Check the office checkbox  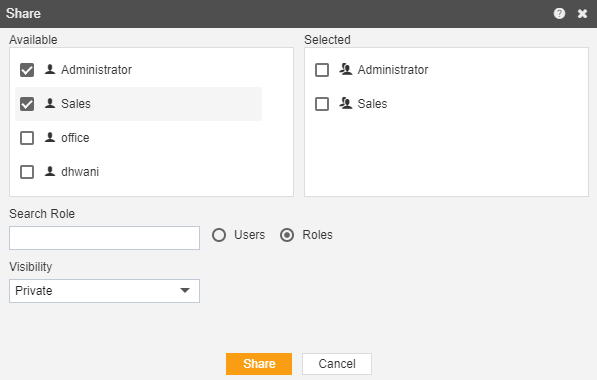[x=27, y=138]
